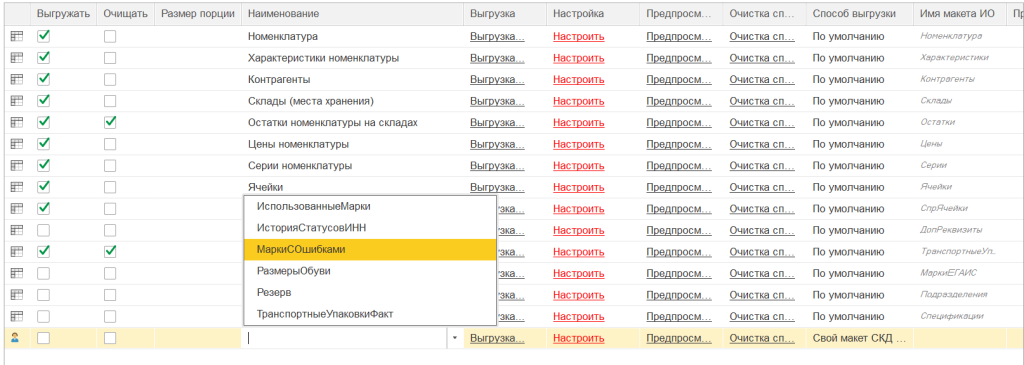
Task: Disable Очищать for Остатки номенклатуры на складах
Action: (x=110, y=123)
